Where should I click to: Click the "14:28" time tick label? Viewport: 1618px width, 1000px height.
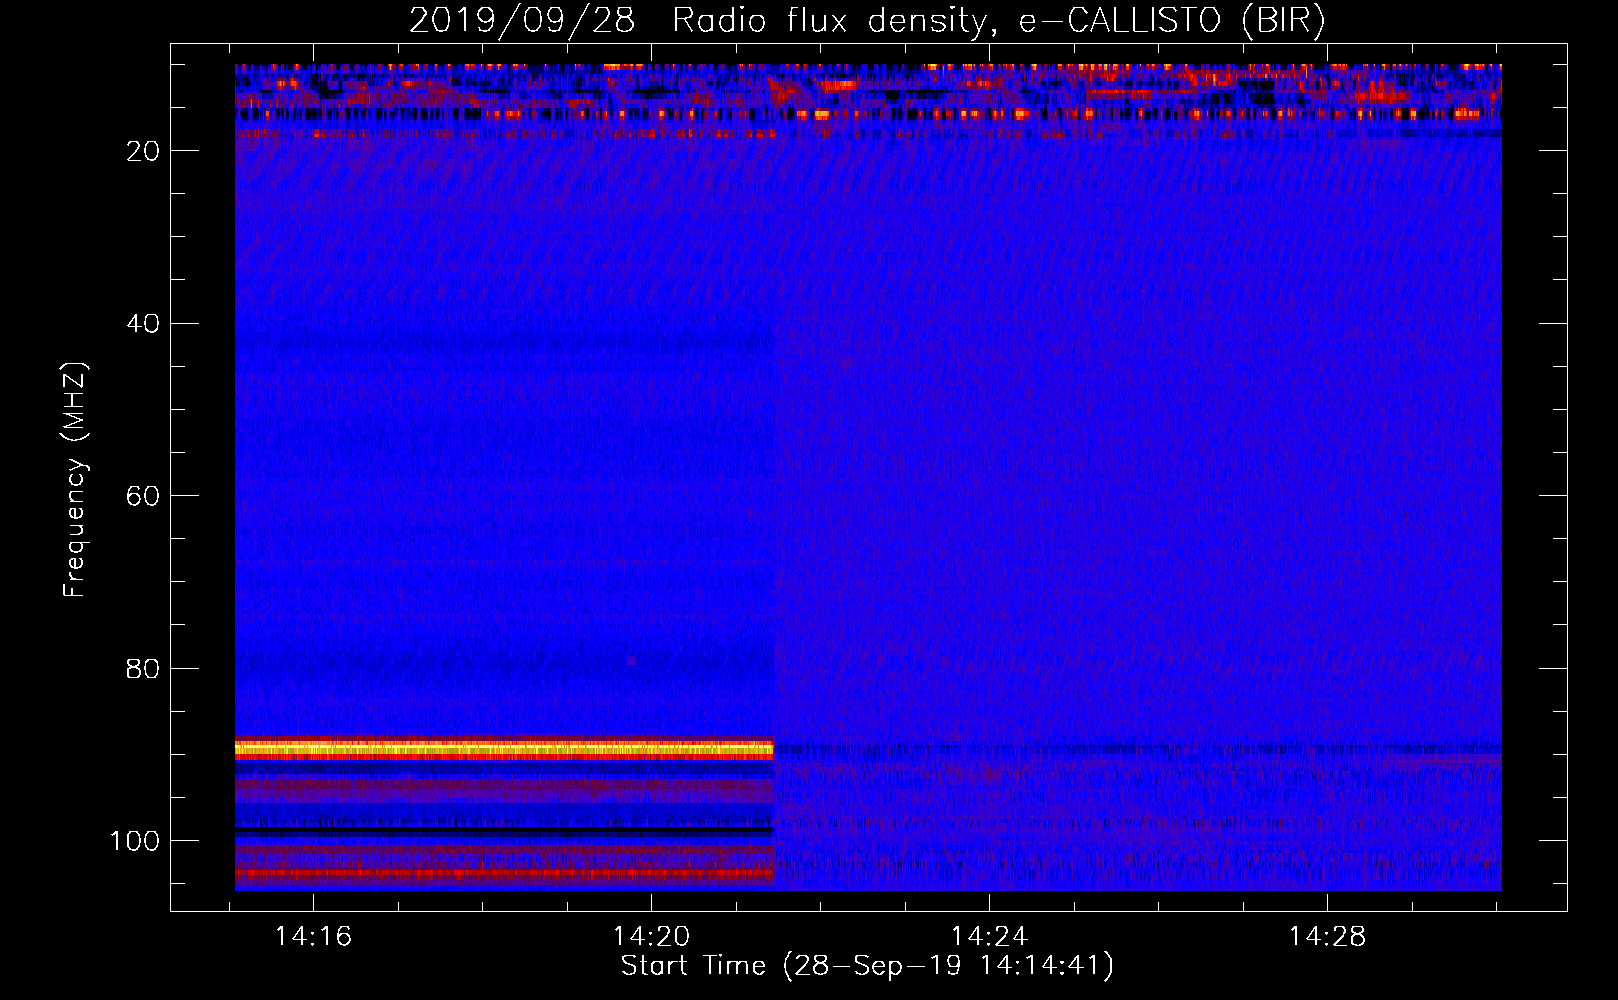click(x=1327, y=937)
